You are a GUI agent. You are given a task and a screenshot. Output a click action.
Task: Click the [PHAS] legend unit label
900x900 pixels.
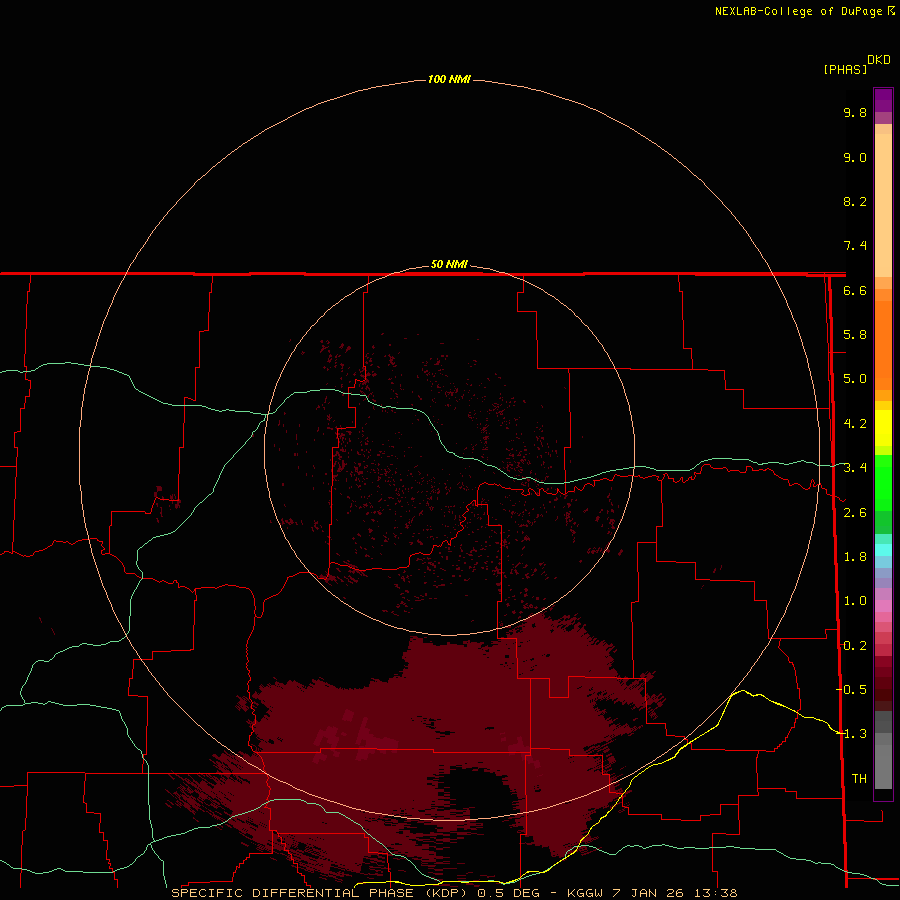[x=845, y=70]
